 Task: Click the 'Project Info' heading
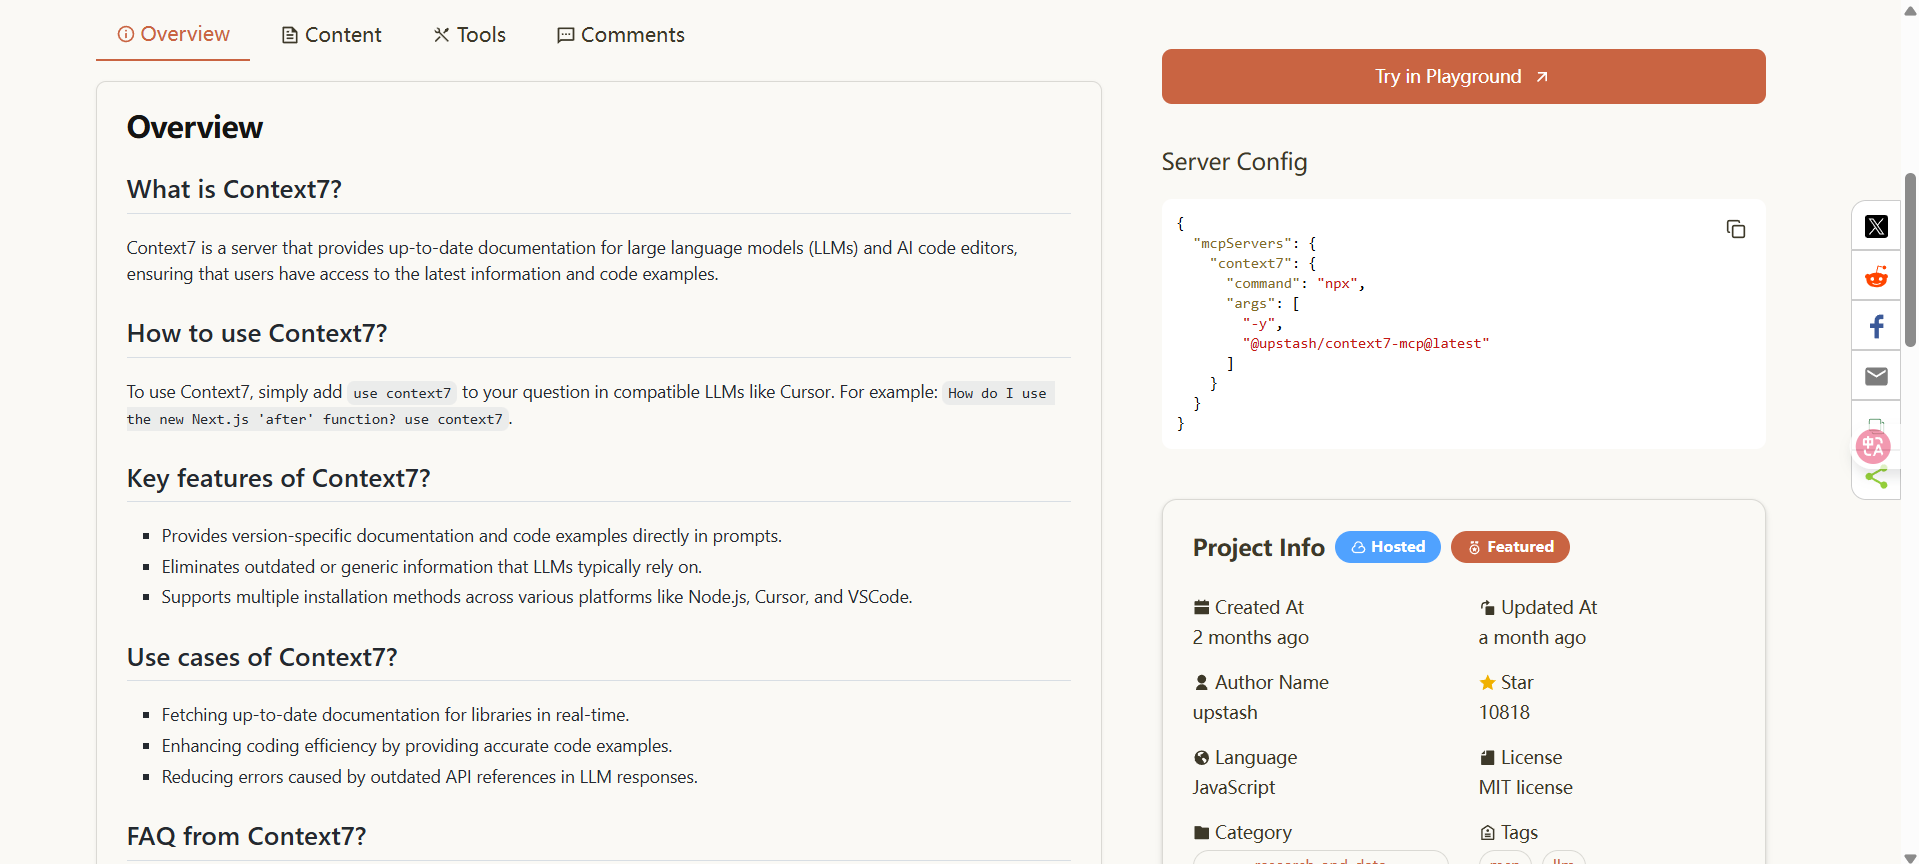(1258, 547)
